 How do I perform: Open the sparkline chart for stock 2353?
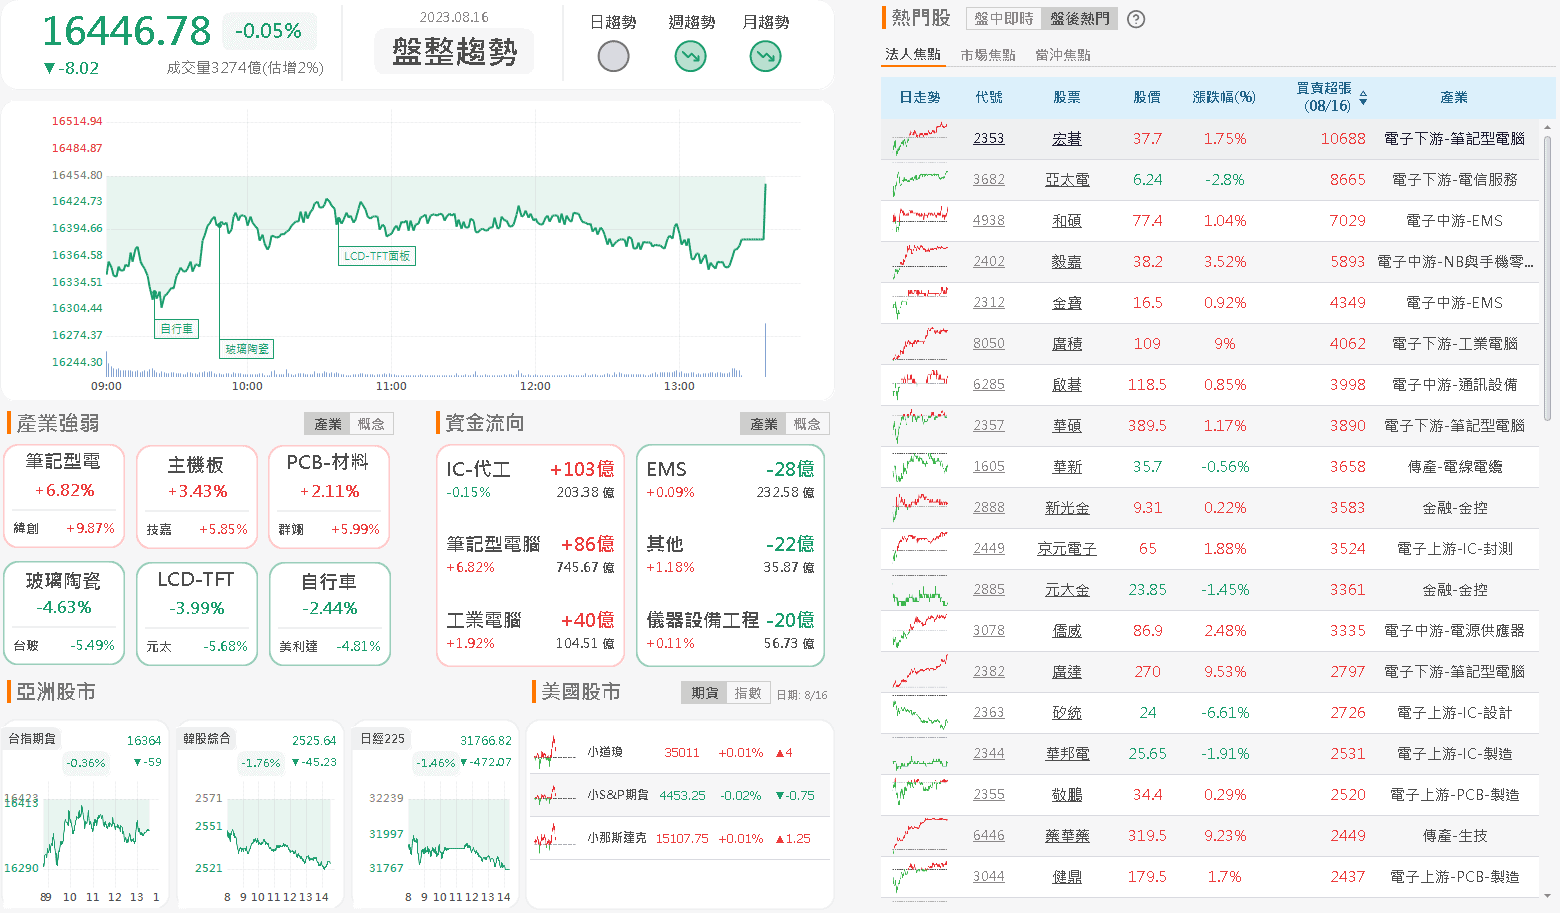(919, 138)
